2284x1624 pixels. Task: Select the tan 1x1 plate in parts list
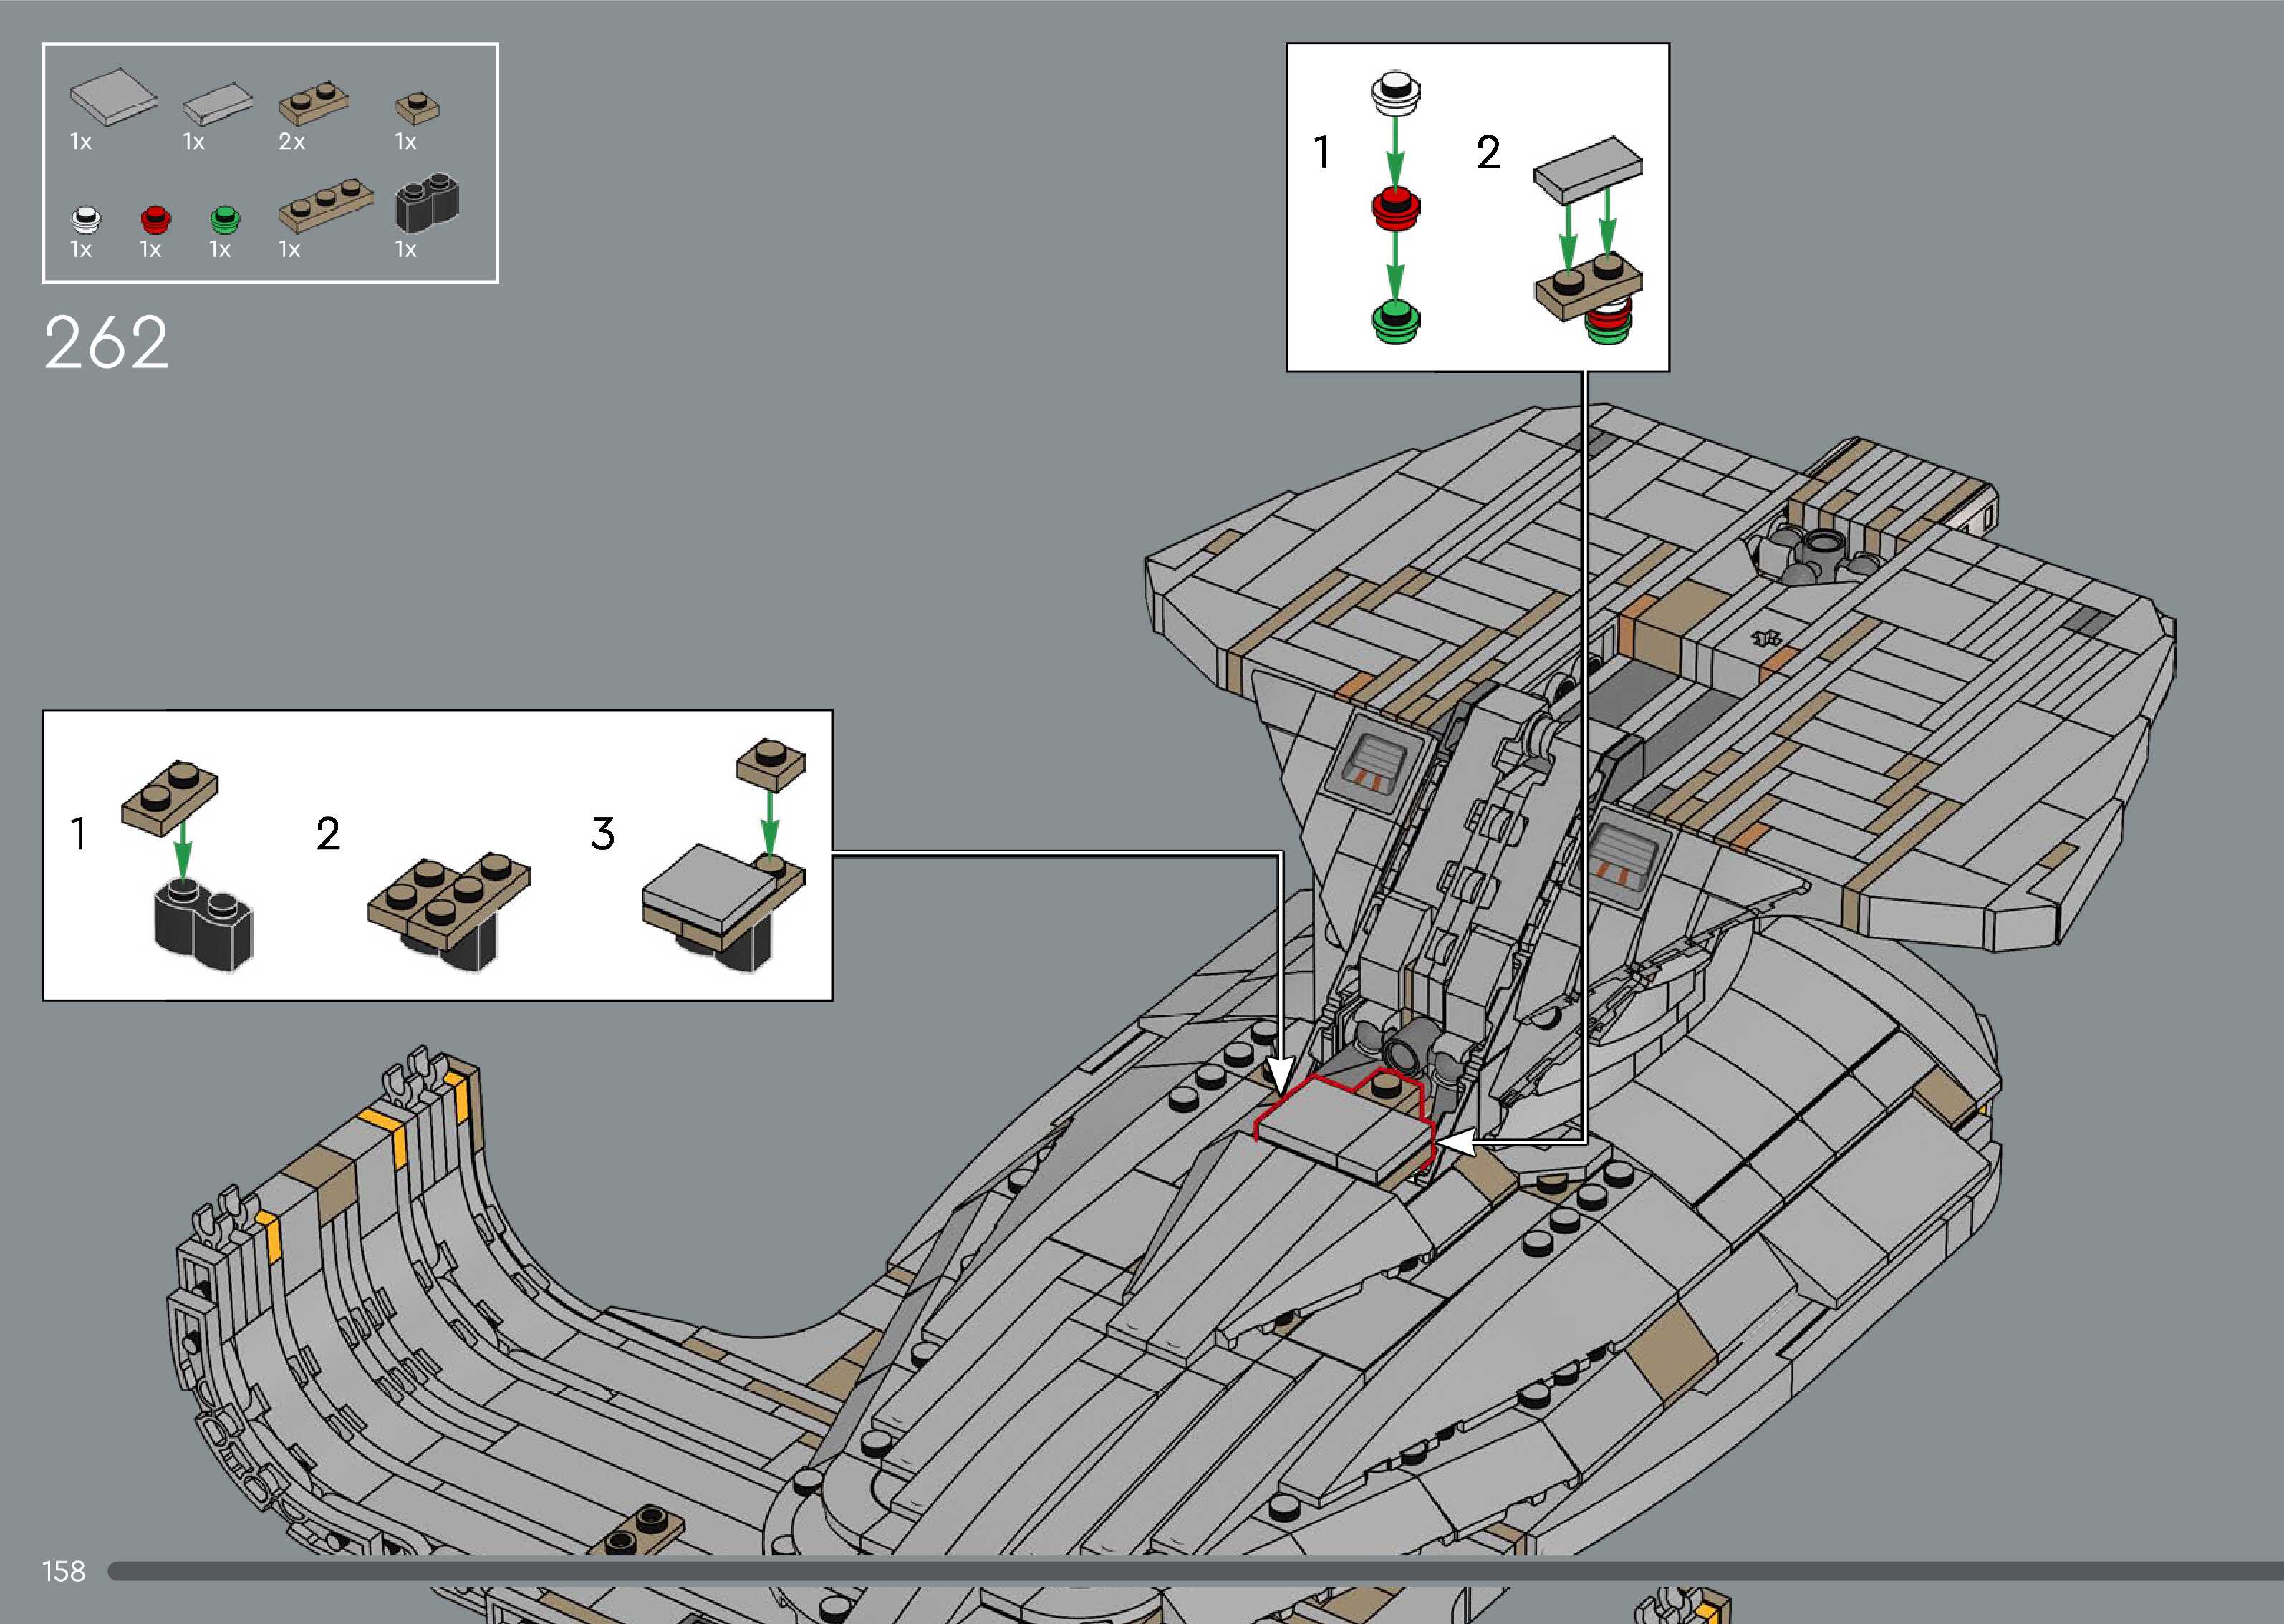(x=417, y=106)
